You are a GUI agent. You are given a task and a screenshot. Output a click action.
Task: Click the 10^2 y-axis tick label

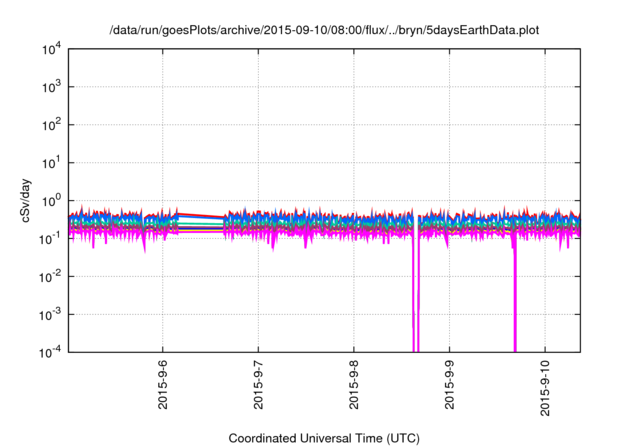[51, 125]
